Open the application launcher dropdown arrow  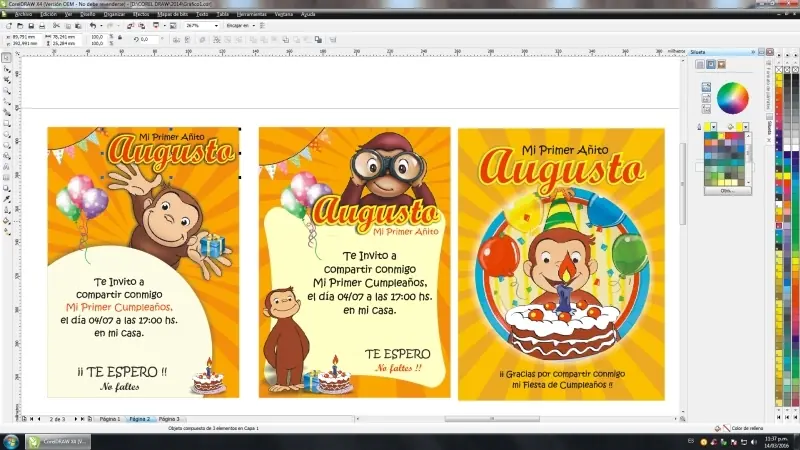pyautogui.click(x=164, y=26)
